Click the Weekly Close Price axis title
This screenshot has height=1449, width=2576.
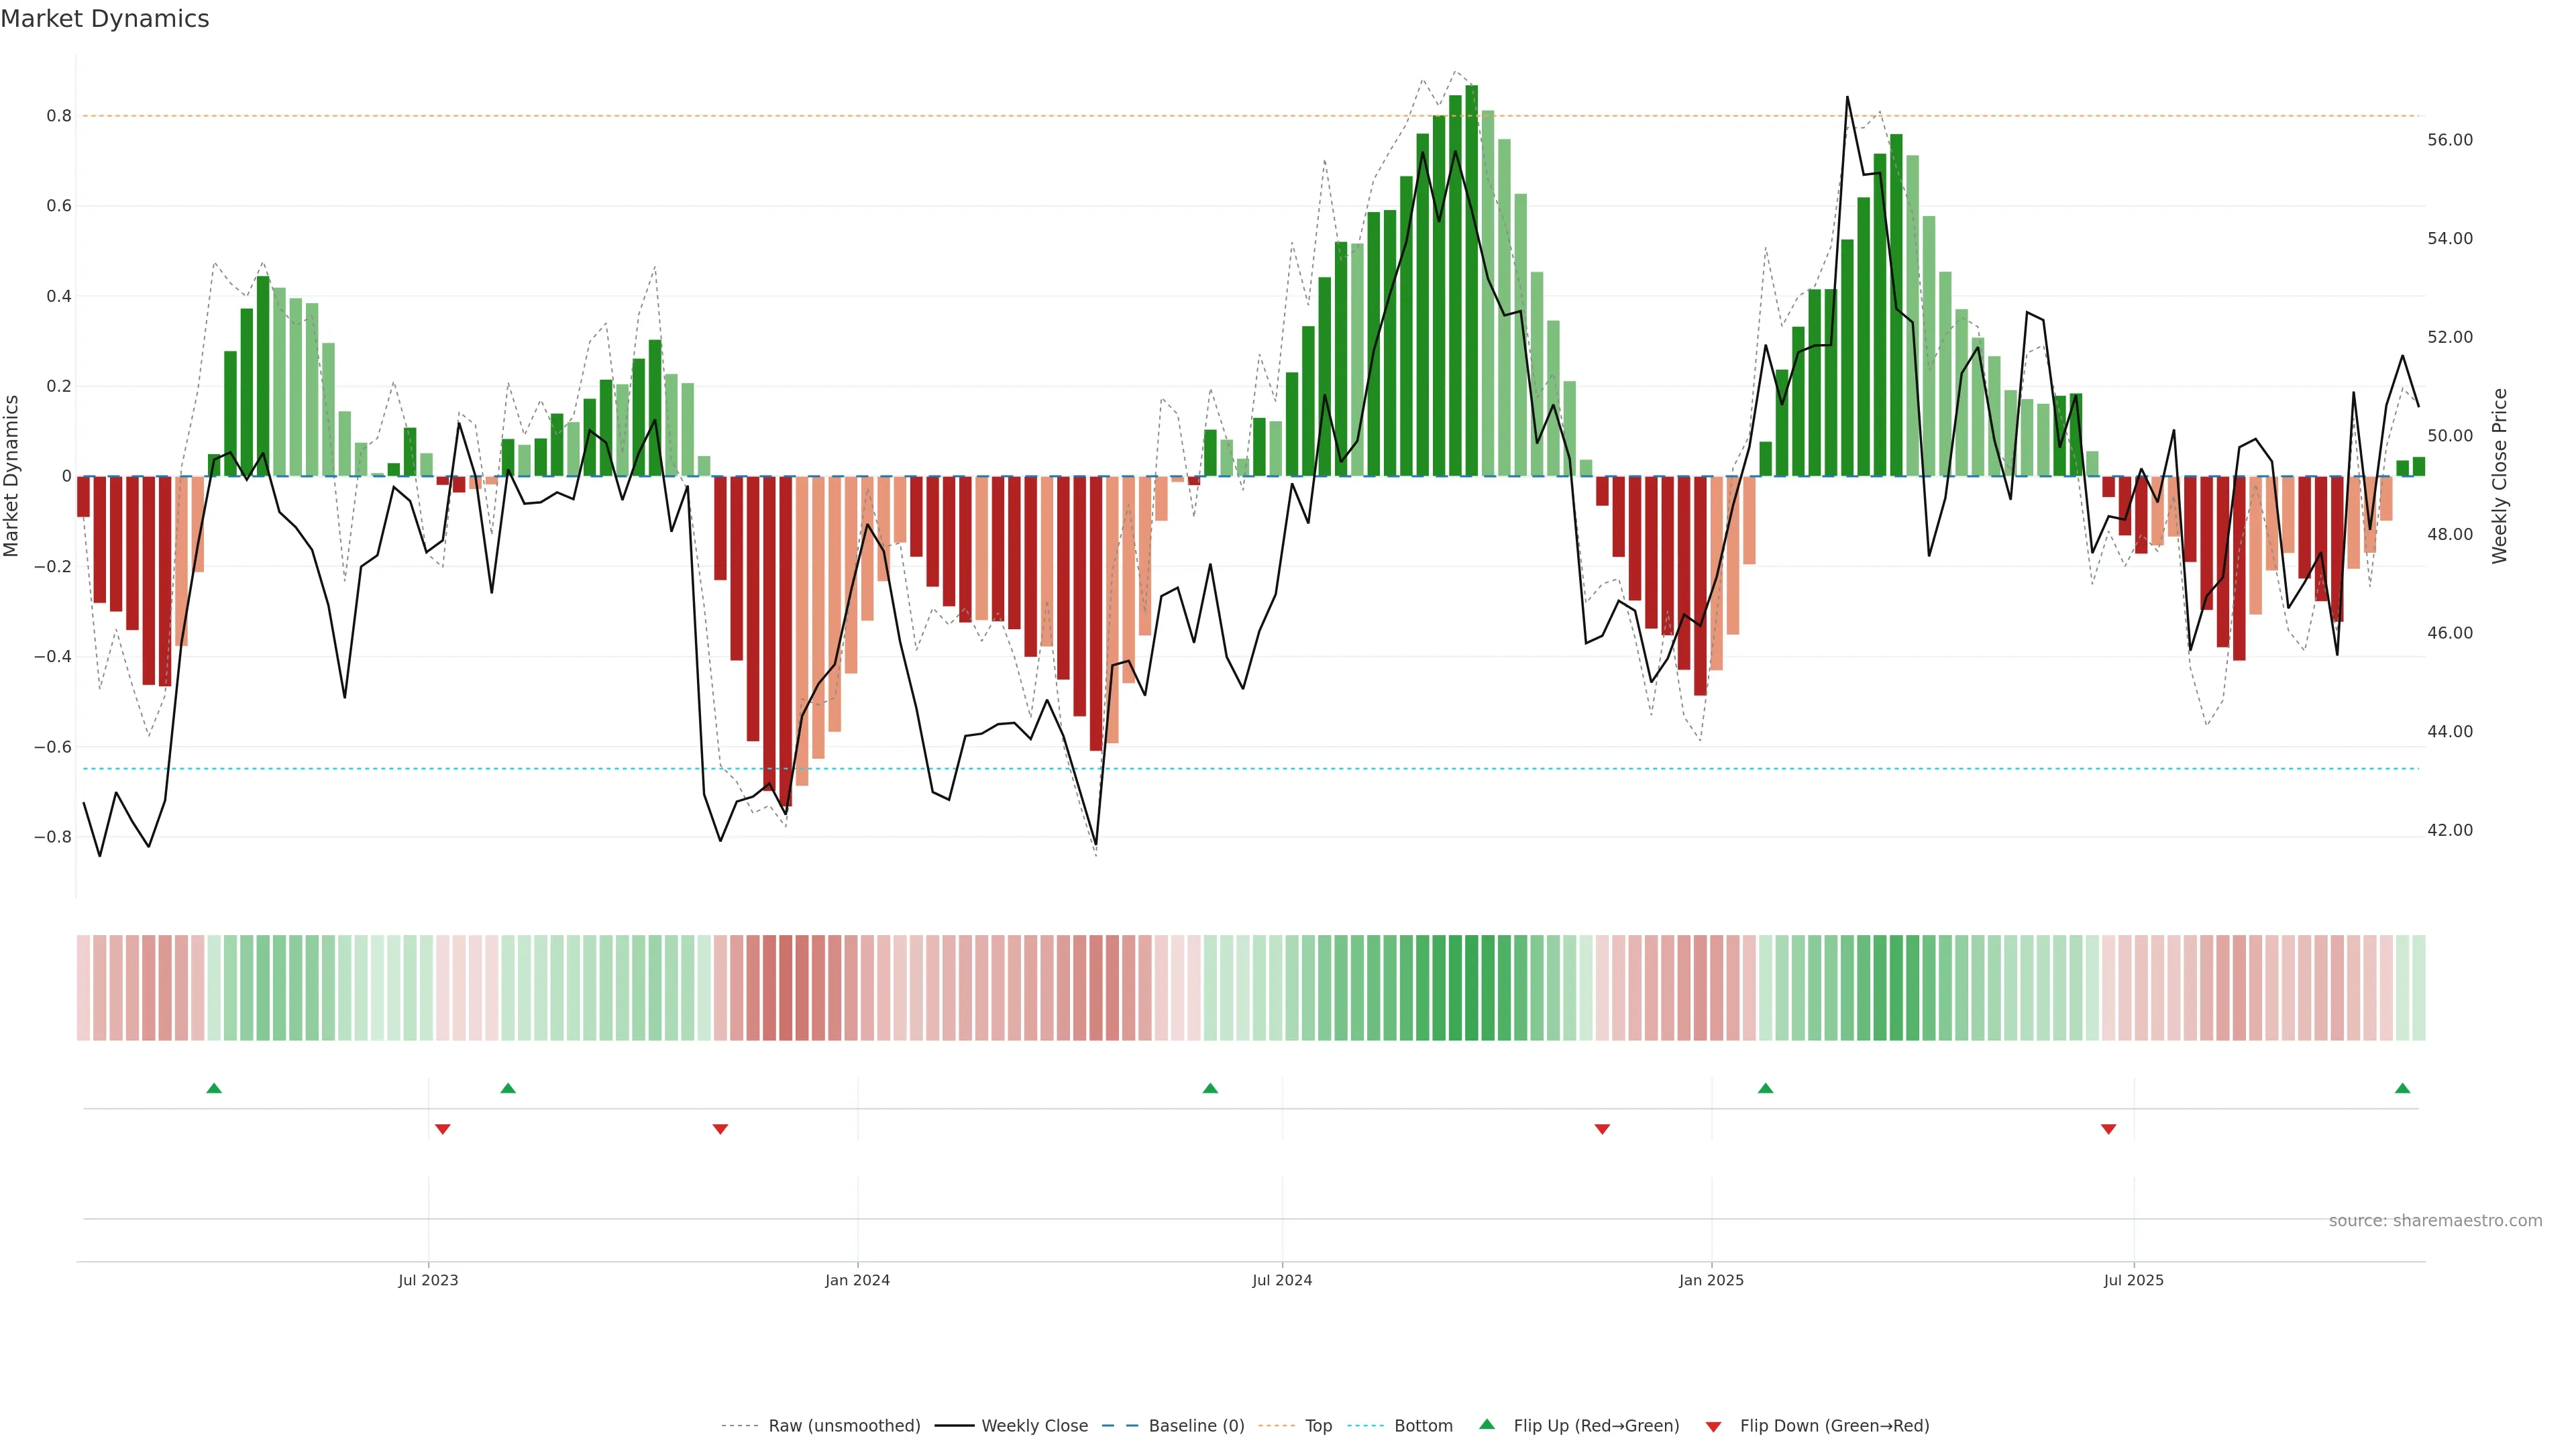tap(2500, 476)
